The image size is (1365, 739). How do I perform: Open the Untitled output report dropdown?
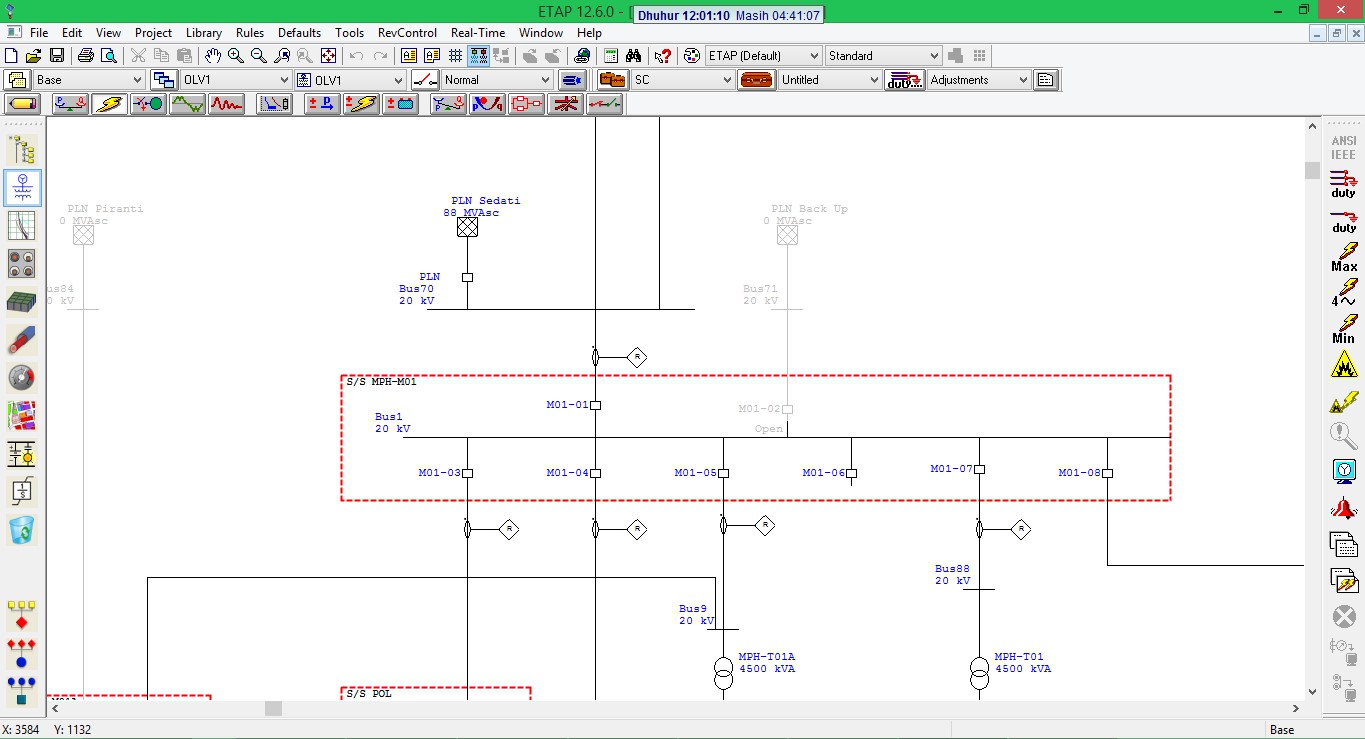coord(830,80)
